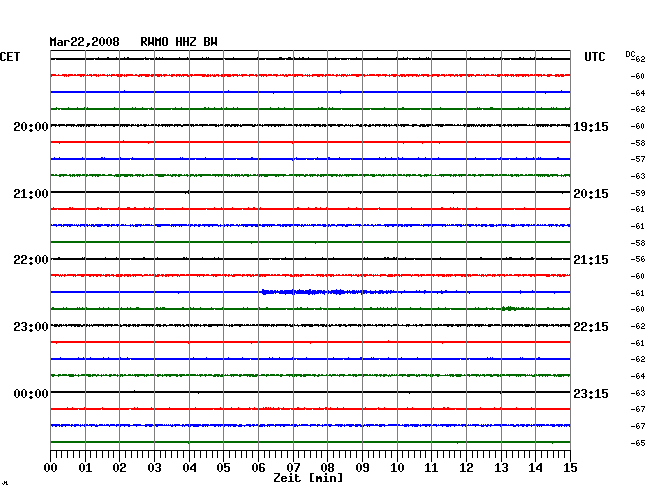Screen dimensions: 650x494
Task: Select the station label RWMO HHZ BW
Action: pyautogui.click(x=179, y=42)
